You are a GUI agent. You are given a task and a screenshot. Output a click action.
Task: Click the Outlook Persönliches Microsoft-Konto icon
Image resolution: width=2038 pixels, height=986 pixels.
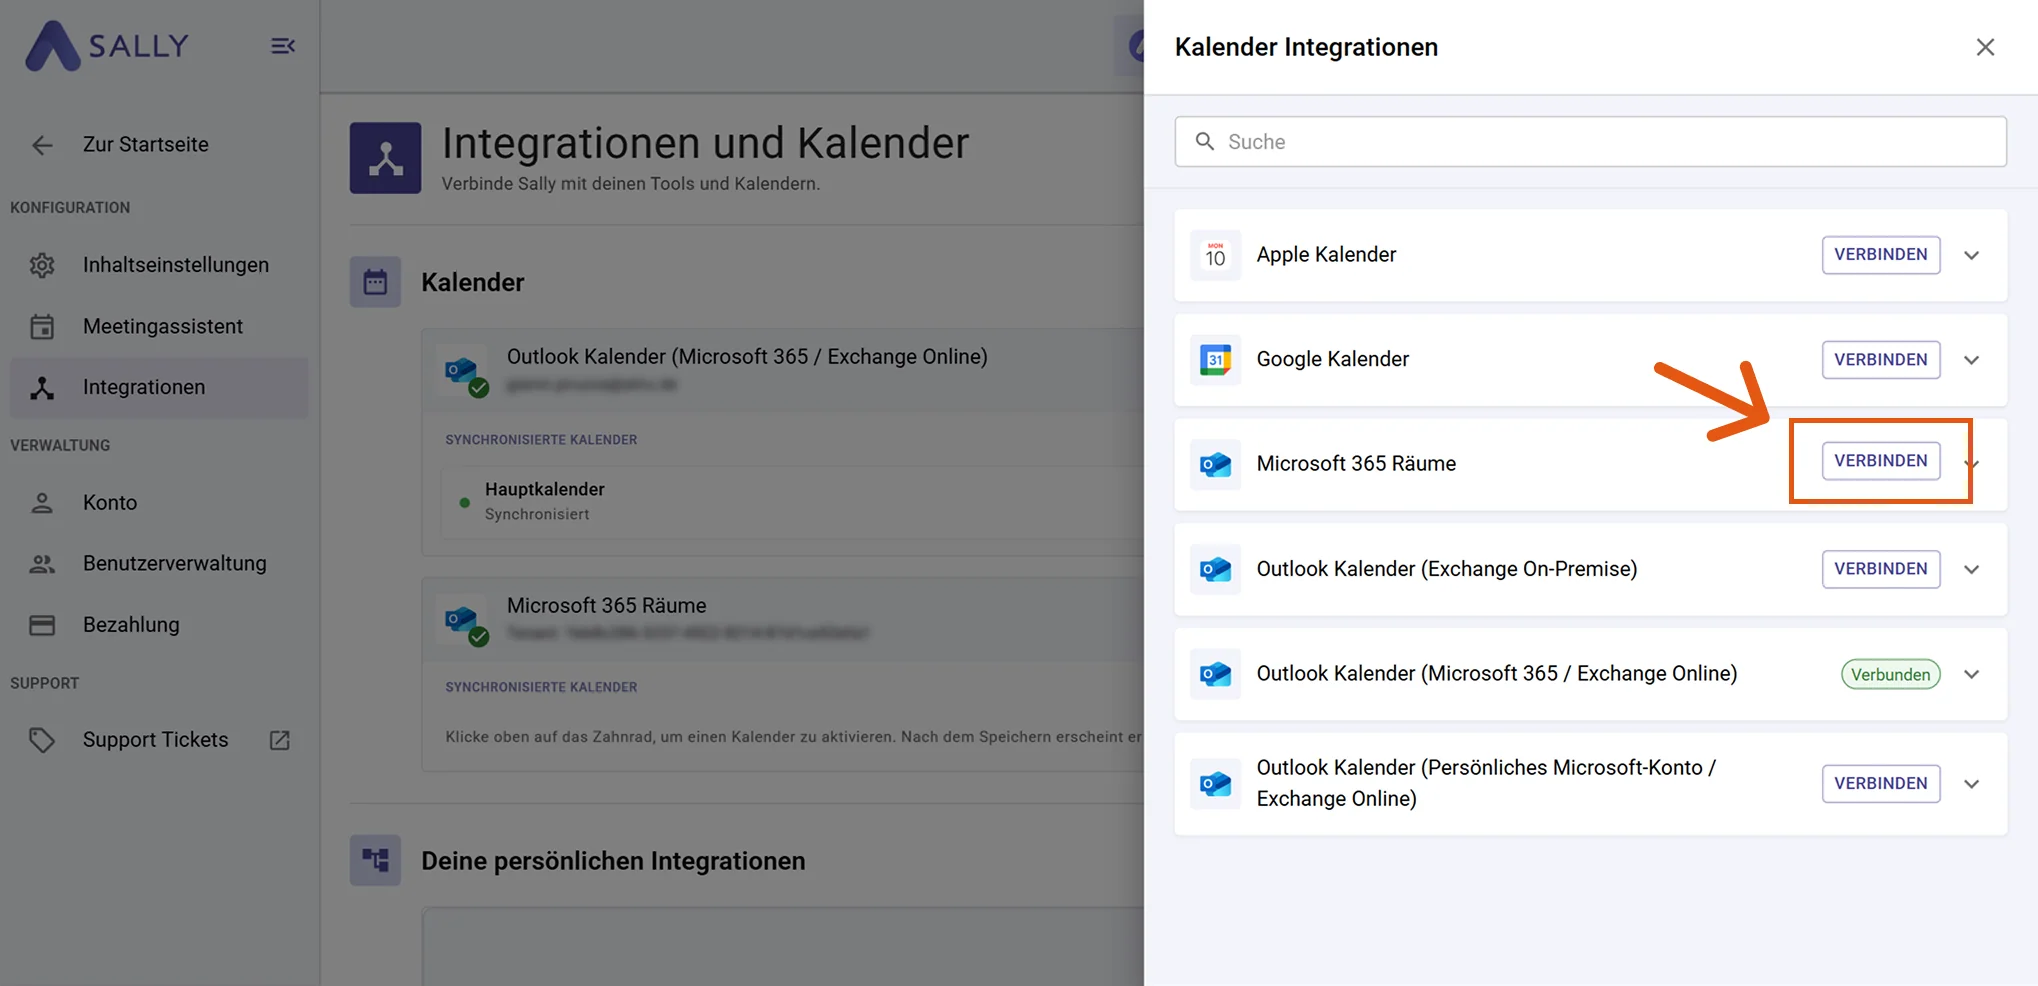1215,783
